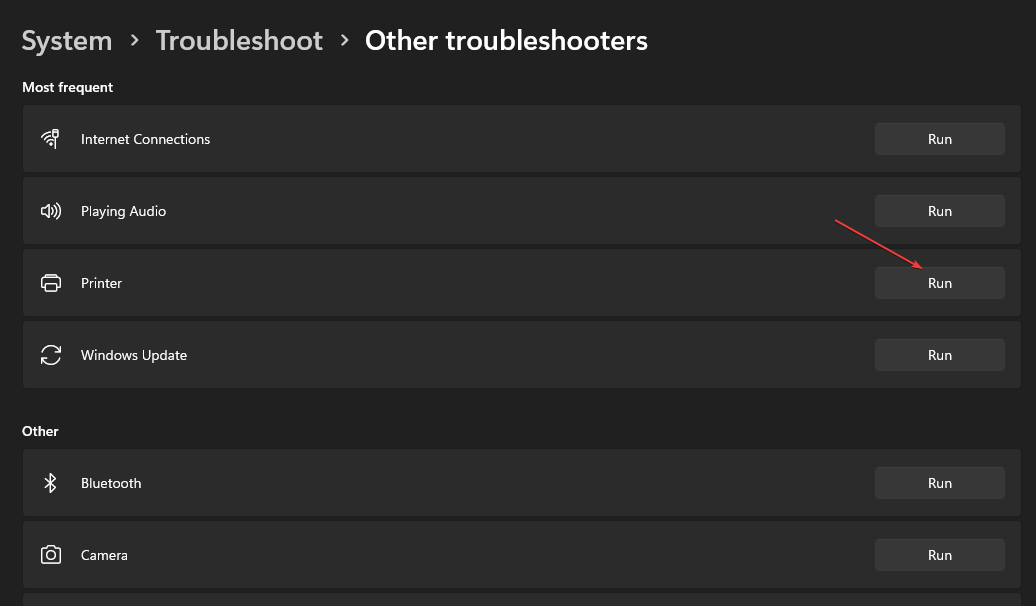
Task: Run the Printer troubleshooter
Action: [939, 283]
